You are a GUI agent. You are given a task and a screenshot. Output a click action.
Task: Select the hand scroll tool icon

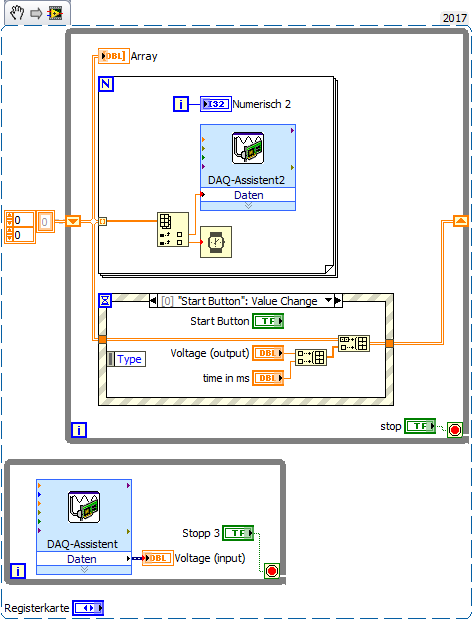coord(17,13)
